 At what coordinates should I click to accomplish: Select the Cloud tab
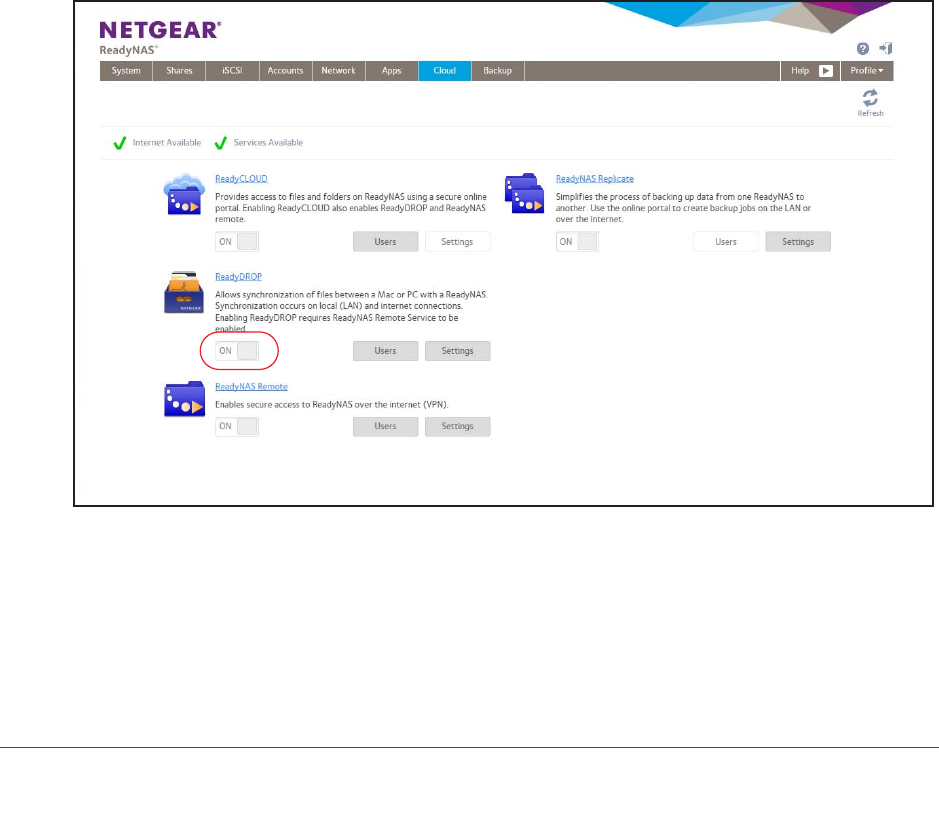click(x=445, y=71)
